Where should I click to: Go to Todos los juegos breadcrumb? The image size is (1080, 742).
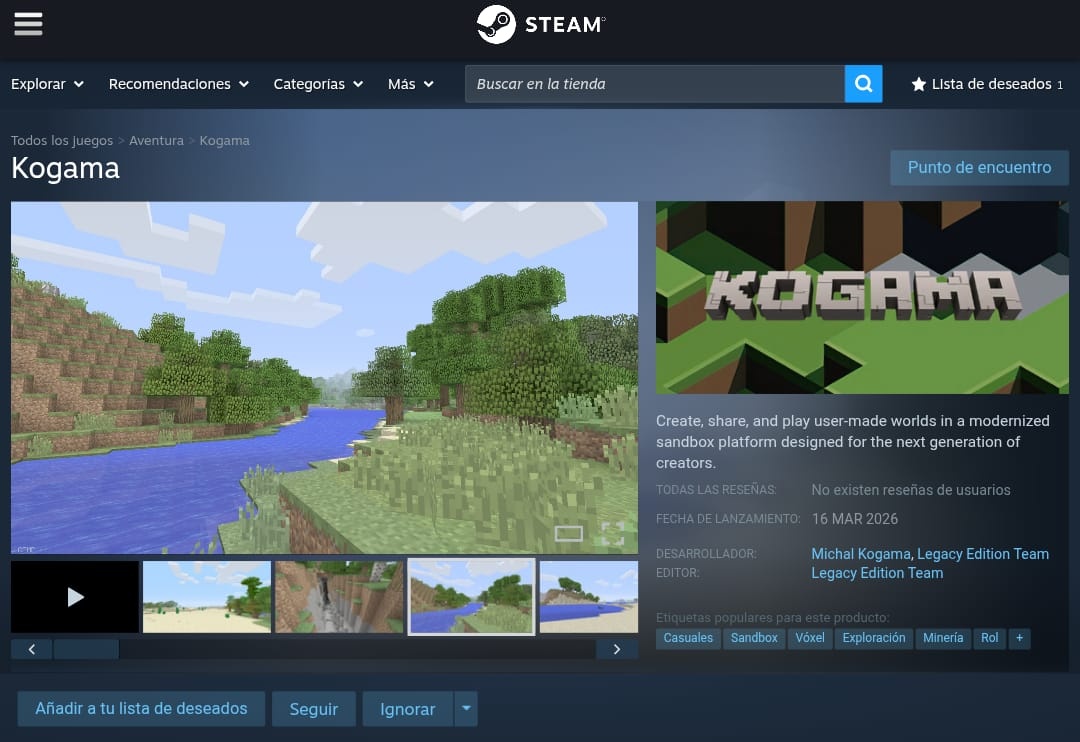62,141
